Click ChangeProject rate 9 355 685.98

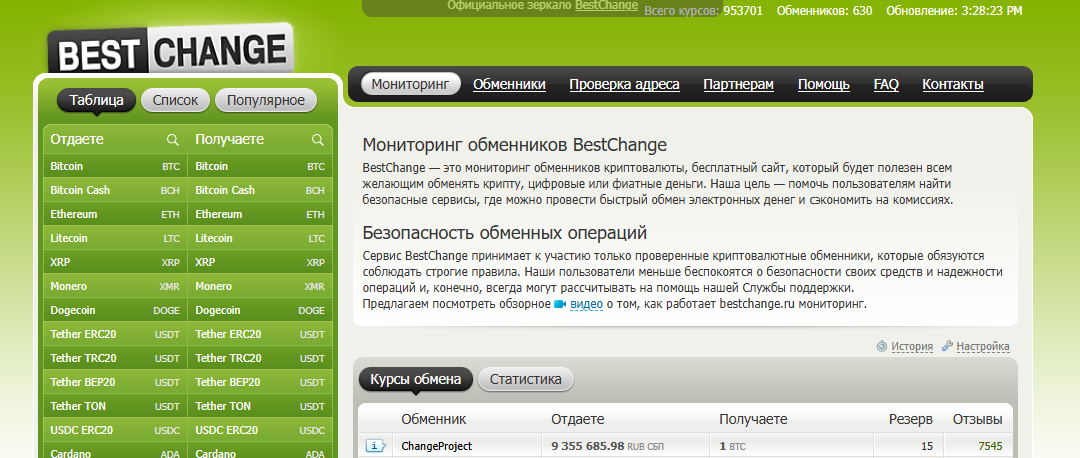pos(588,446)
